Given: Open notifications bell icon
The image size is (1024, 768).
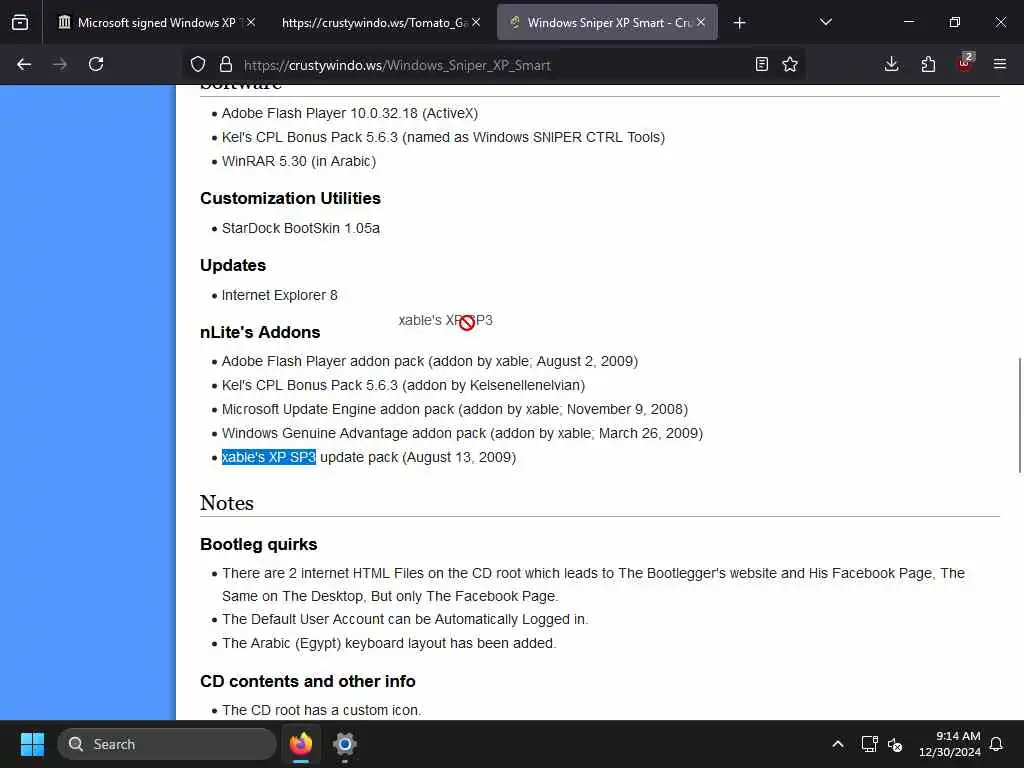Looking at the screenshot, I should click(997, 744).
